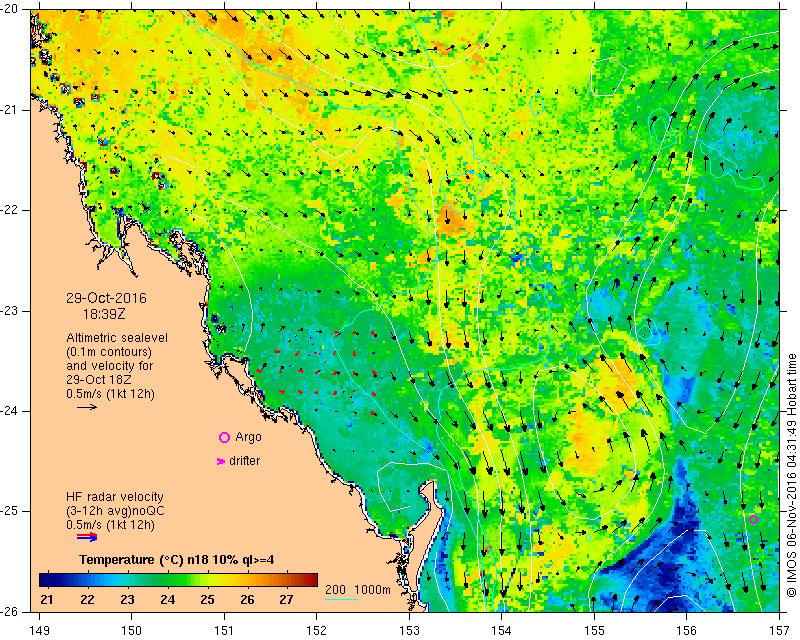Click the date label 29-Oct-2016
Screen dimensions: 800x640
click(106, 298)
